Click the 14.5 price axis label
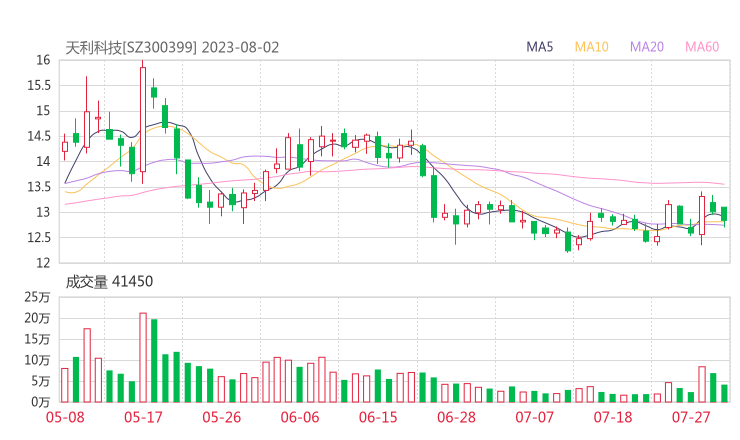 point(38,136)
